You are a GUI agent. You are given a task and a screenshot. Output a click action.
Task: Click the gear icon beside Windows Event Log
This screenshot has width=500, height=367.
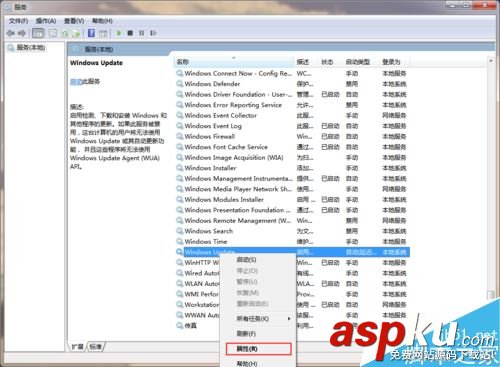click(x=180, y=126)
